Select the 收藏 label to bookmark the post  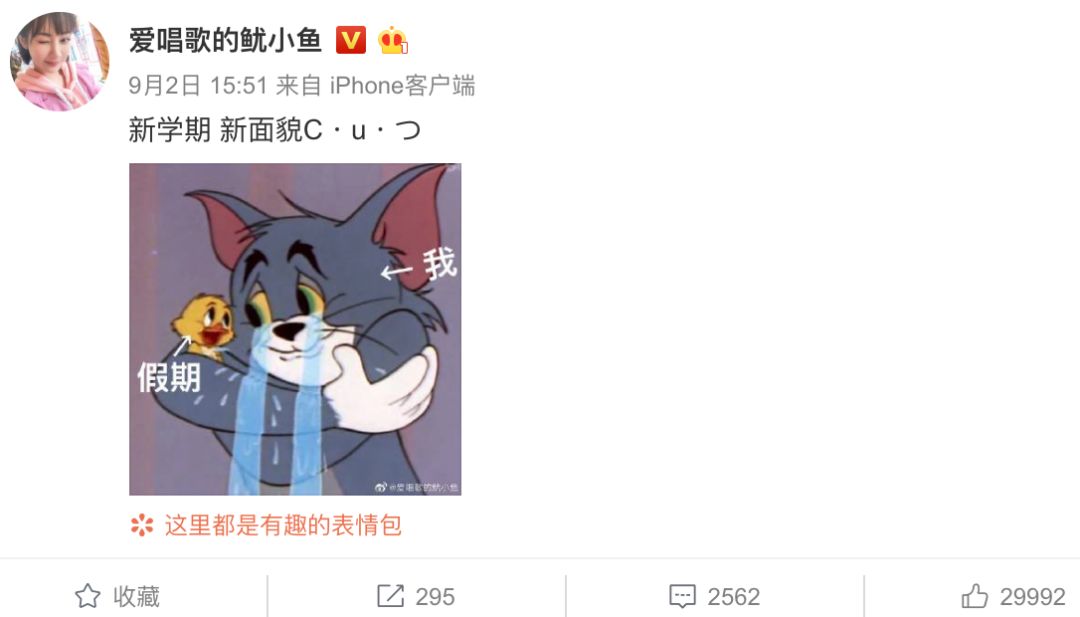[136, 596]
